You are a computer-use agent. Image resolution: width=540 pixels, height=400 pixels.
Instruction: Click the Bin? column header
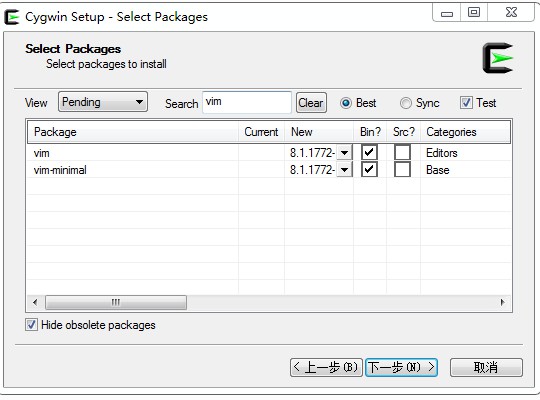(x=370, y=132)
